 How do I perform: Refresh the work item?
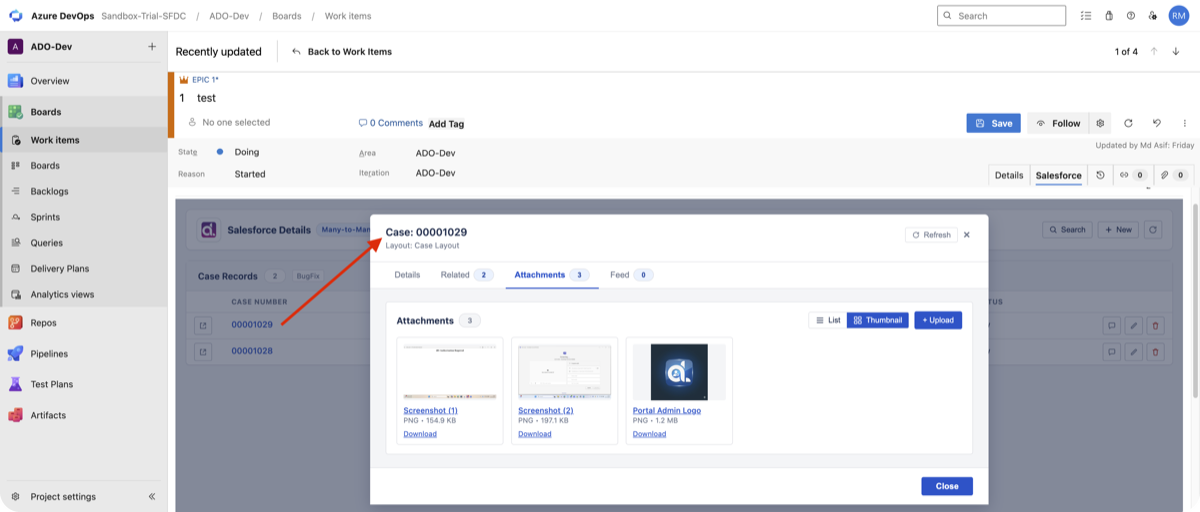click(1128, 123)
